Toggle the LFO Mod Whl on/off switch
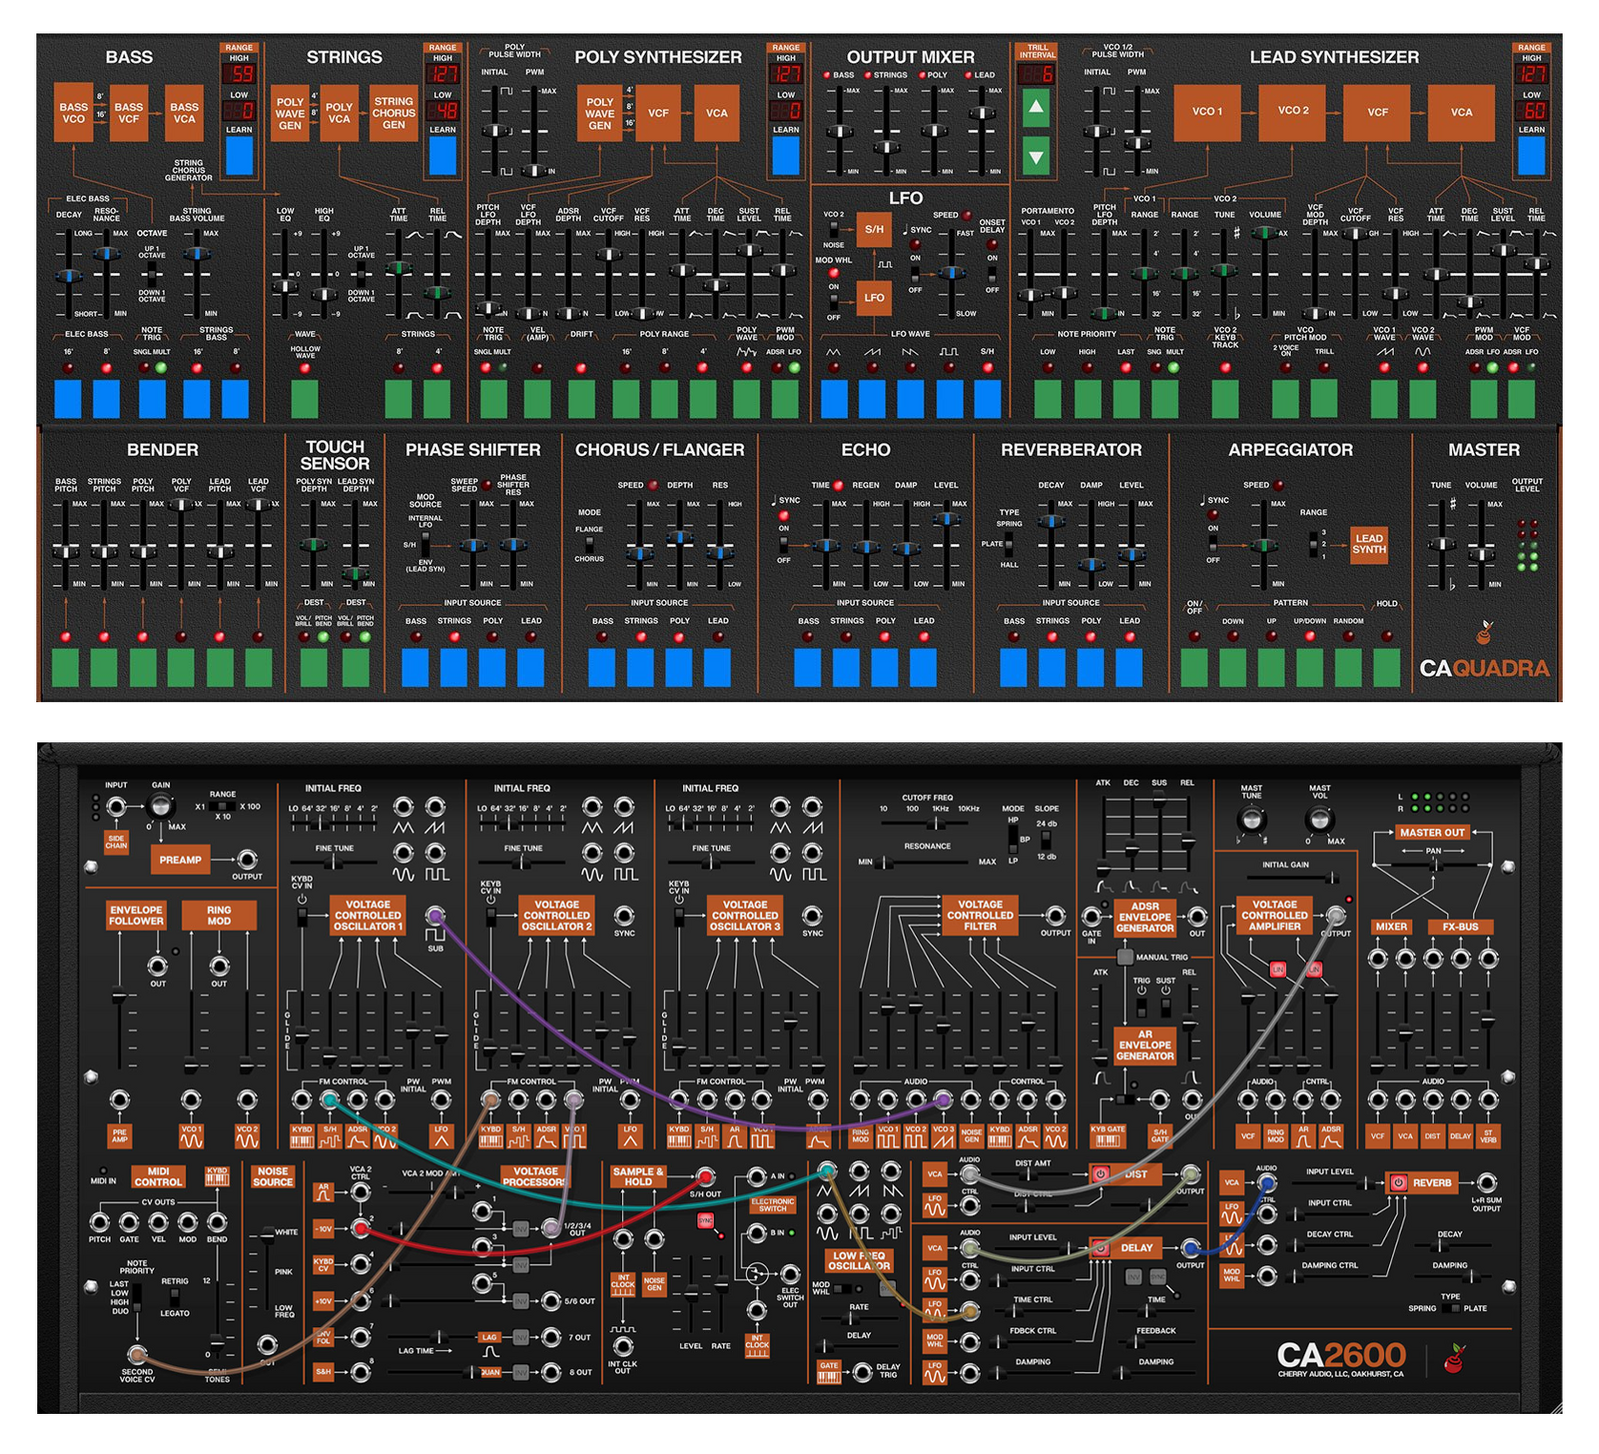This screenshot has height=1454, width=1599. [833, 299]
